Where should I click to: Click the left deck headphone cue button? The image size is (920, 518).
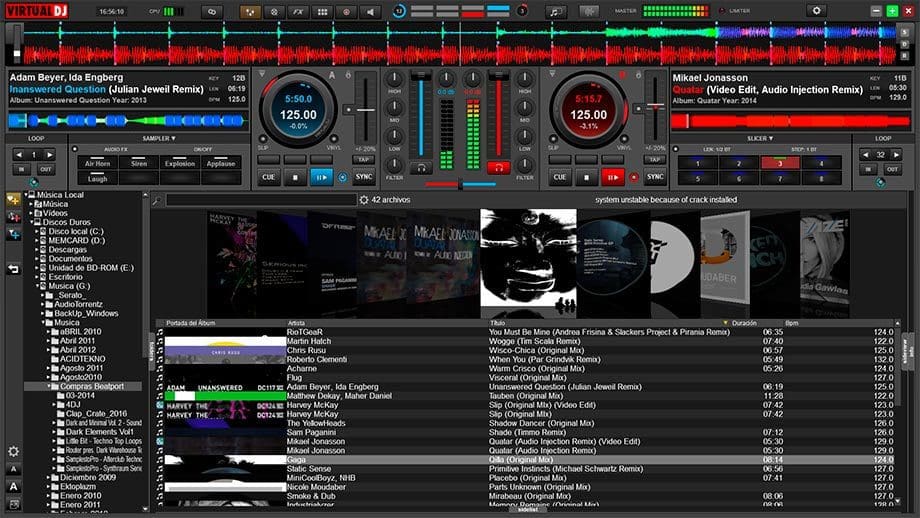click(x=421, y=168)
